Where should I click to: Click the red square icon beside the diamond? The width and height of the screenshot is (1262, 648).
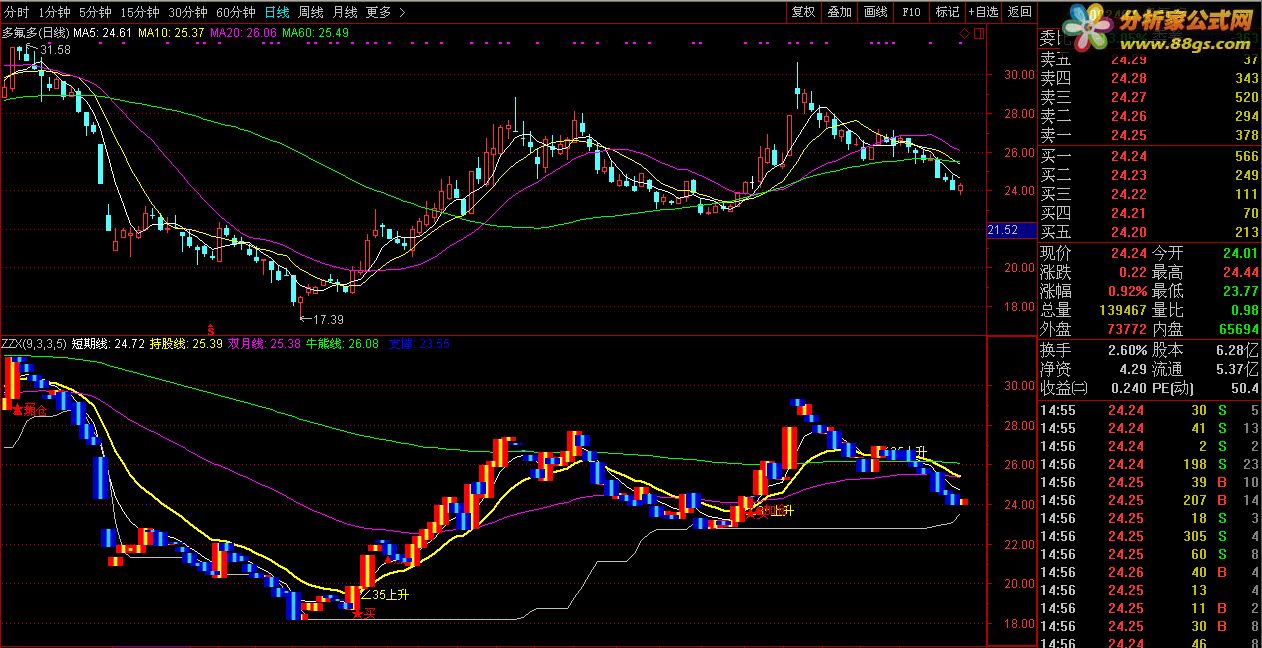[x=979, y=33]
